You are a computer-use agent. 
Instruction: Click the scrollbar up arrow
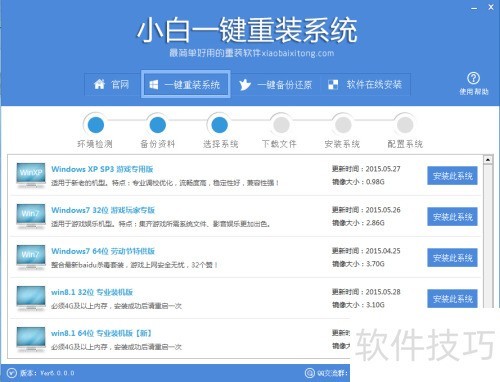coord(488,160)
